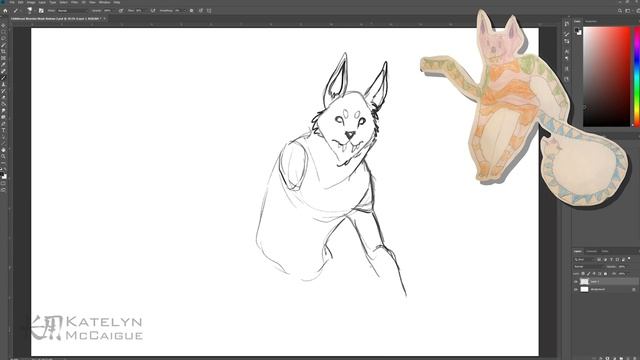The image size is (640, 360).
Task: Enable airbrush-style build-up
Action: coord(153,11)
